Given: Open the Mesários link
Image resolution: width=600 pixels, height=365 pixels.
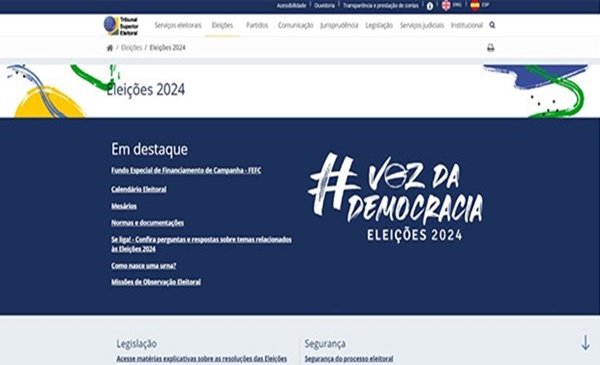Looking at the screenshot, I should click(x=124, y=206).
